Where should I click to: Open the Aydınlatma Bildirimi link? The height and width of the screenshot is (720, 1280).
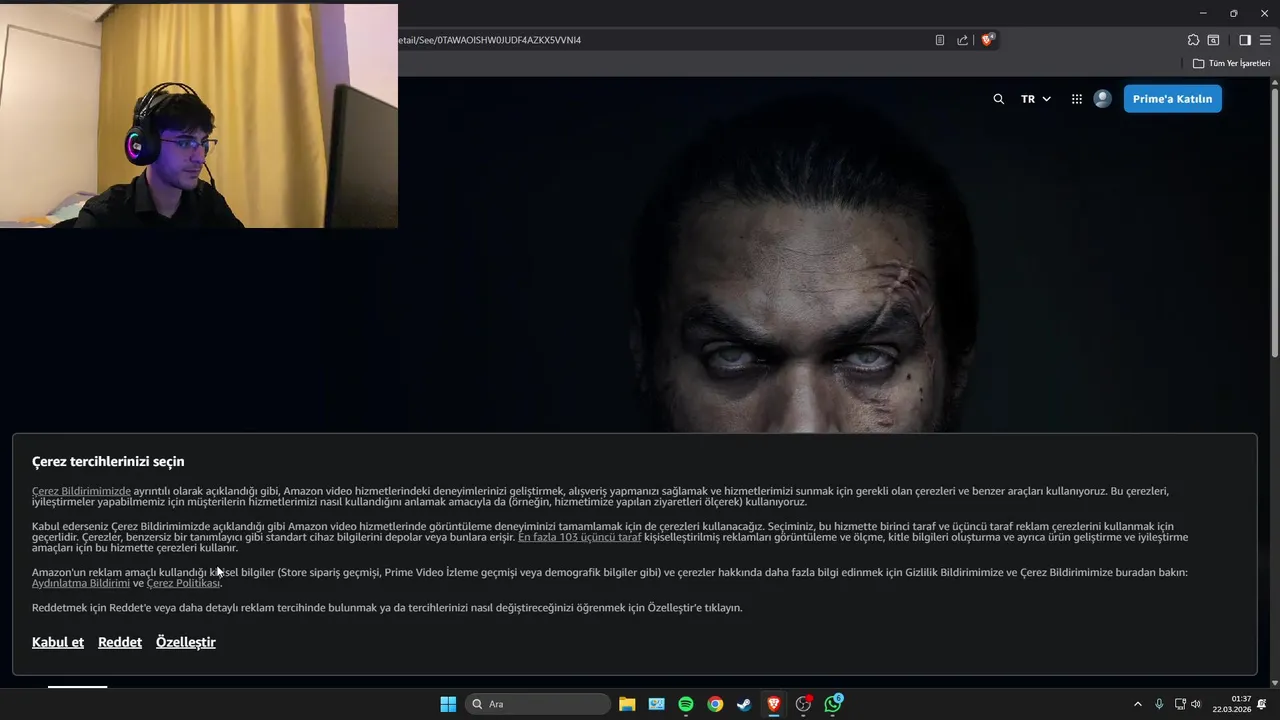click(81, 583)
